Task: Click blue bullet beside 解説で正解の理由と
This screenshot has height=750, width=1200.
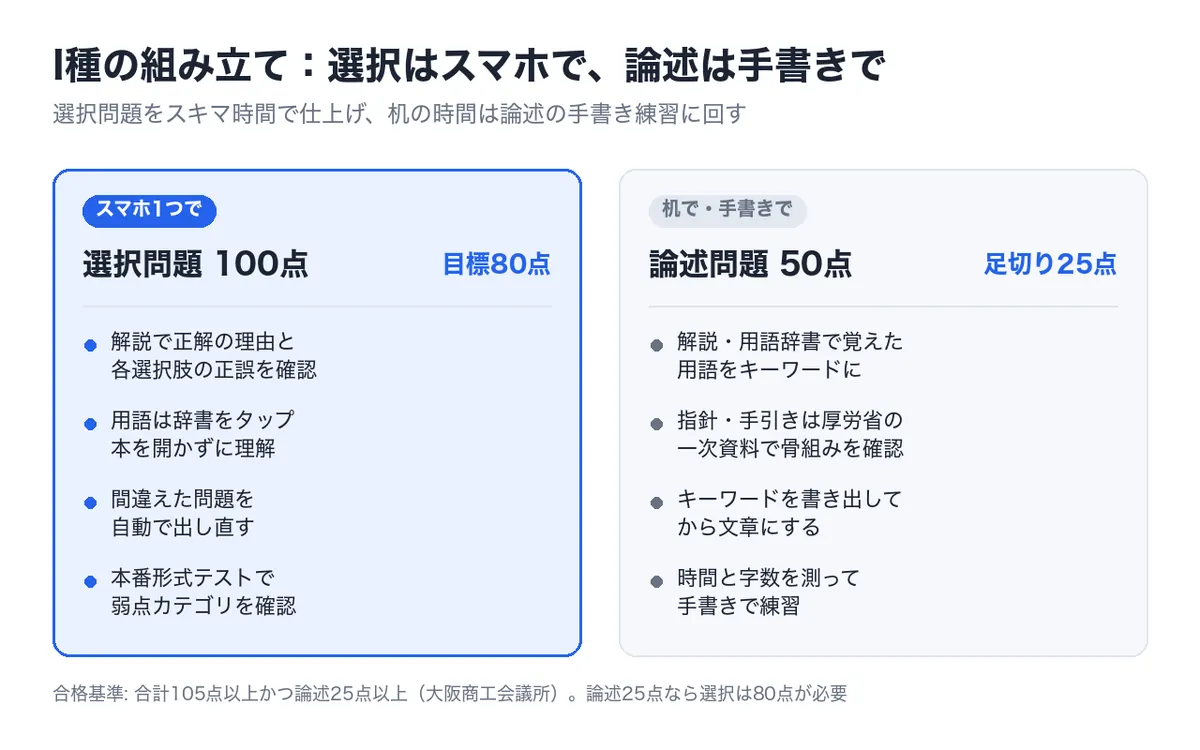Action: tap(90, 345)
